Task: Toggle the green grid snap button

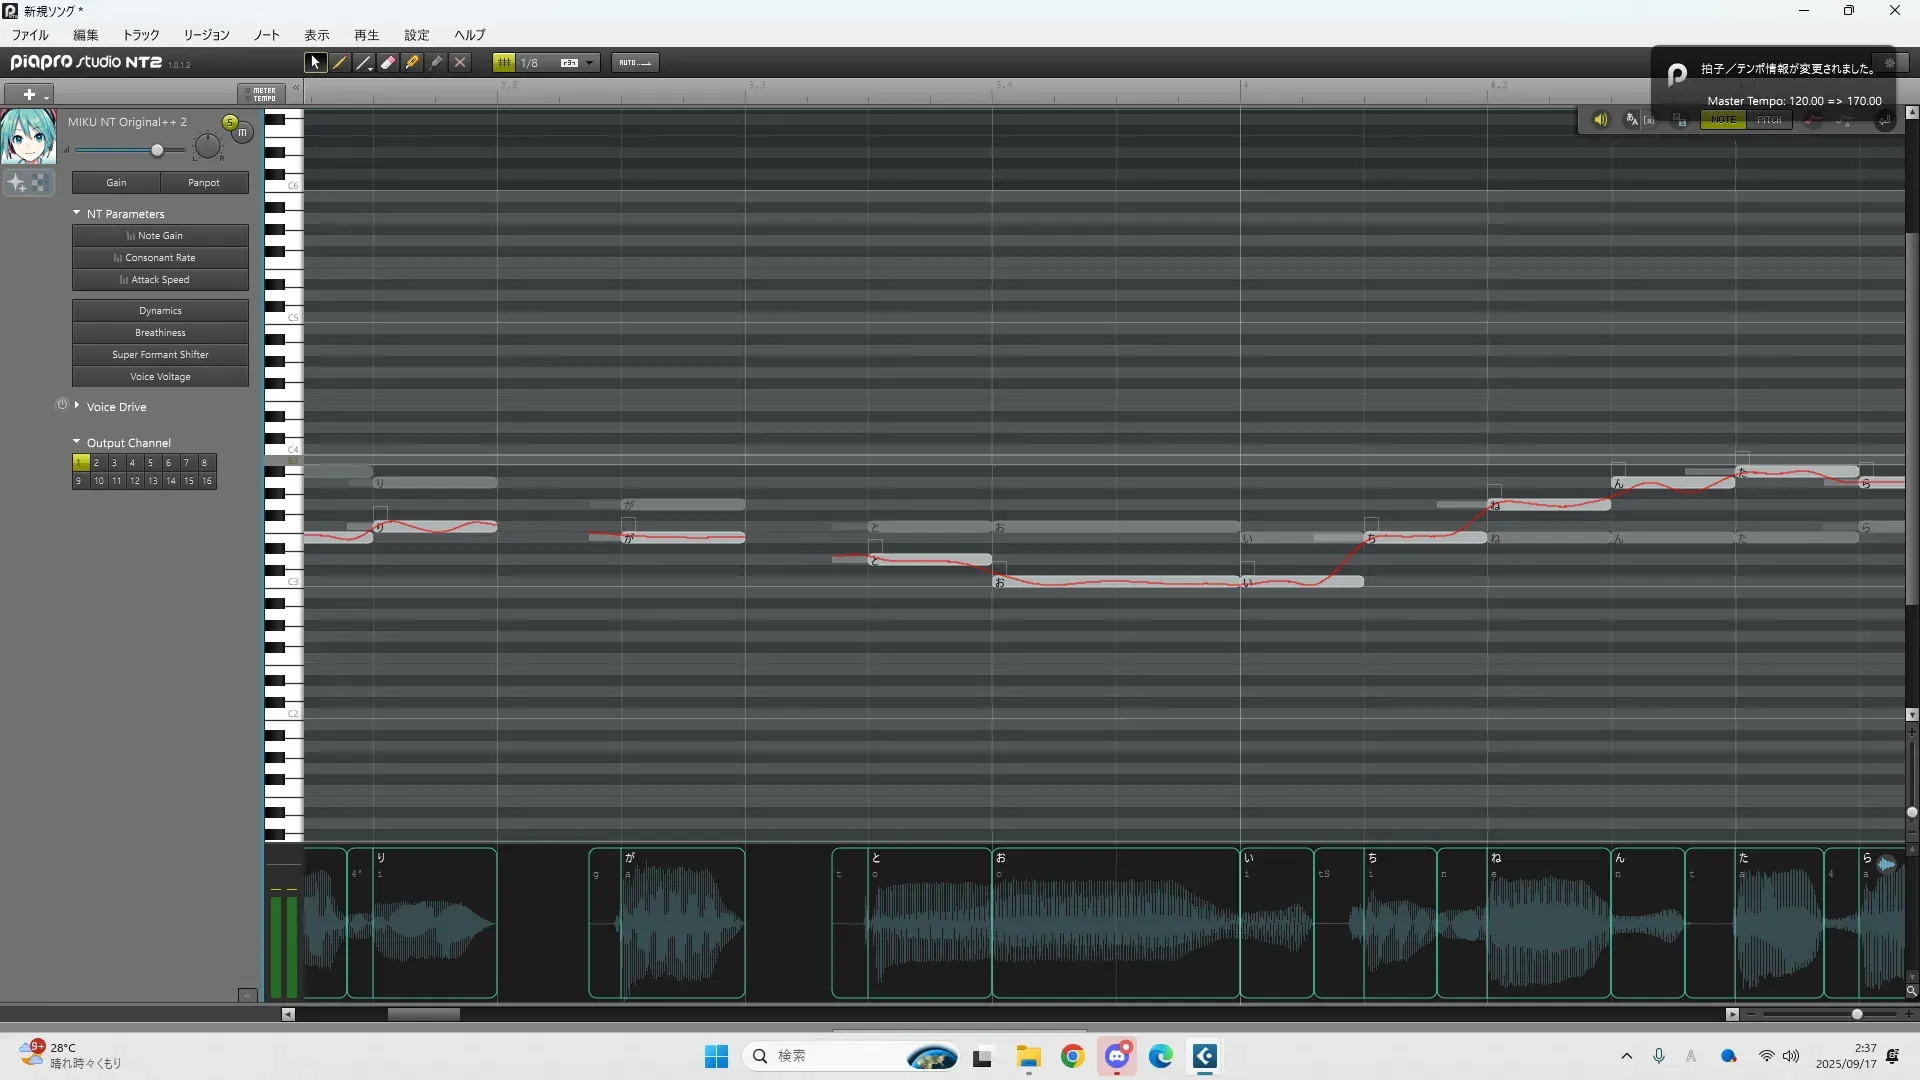Action: (x=504, y=62)
